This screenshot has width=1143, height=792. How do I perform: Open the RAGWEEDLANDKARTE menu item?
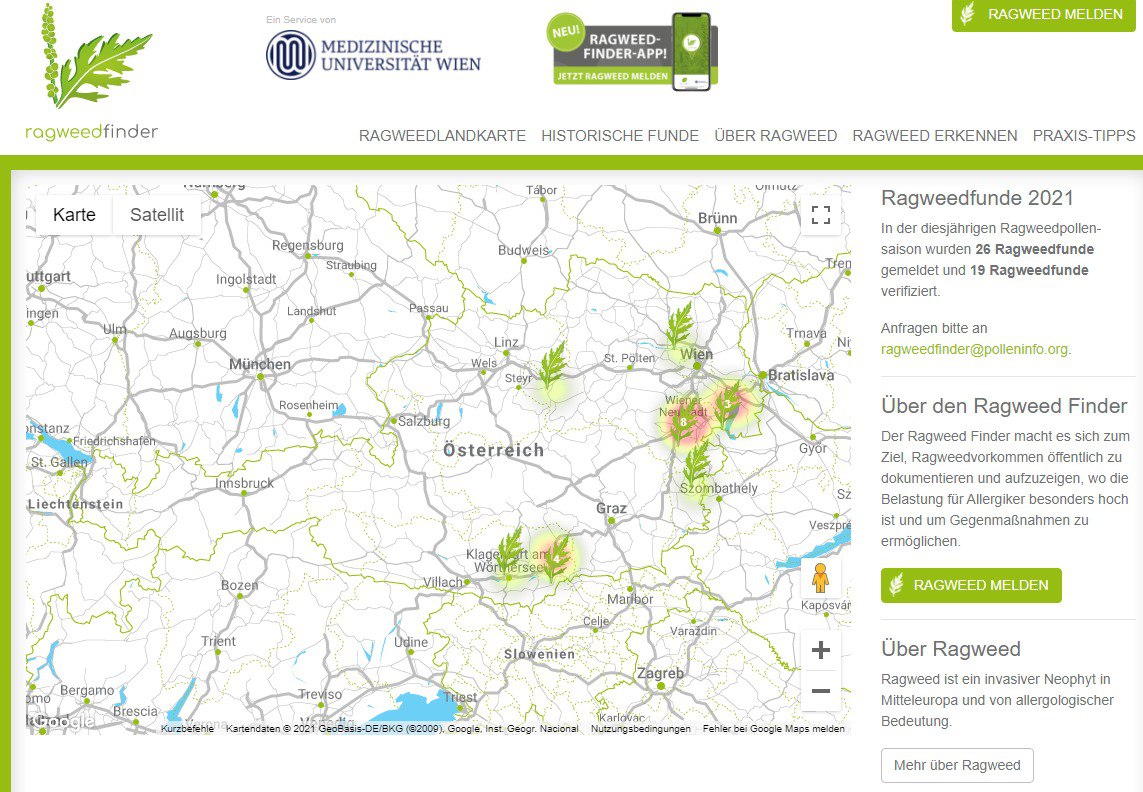pyautogui.click(x=442, y=136)
